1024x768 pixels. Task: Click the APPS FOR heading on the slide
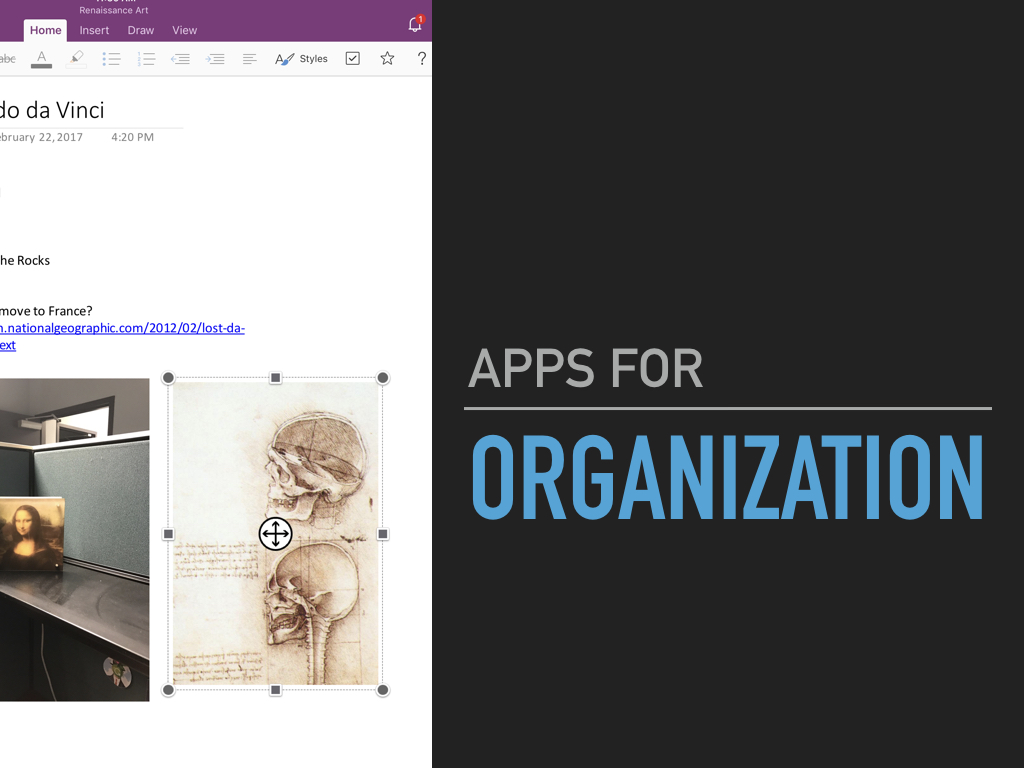(585, 368)
